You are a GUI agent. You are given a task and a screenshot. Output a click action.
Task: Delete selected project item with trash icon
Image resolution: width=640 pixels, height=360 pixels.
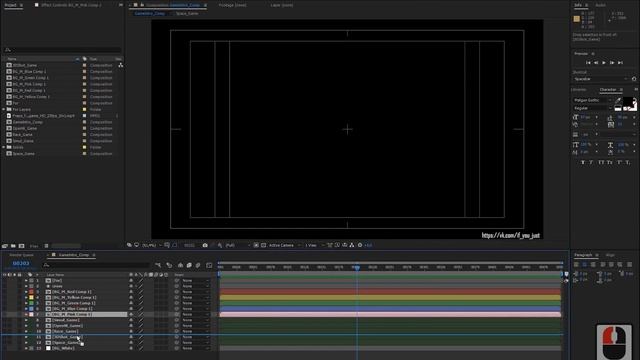(x=46, y=246)
